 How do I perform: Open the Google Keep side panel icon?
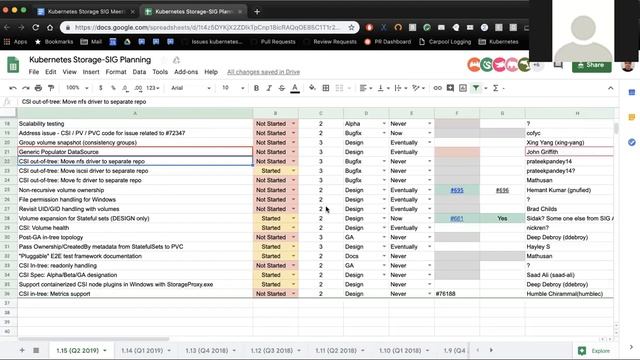coord(631,117)
